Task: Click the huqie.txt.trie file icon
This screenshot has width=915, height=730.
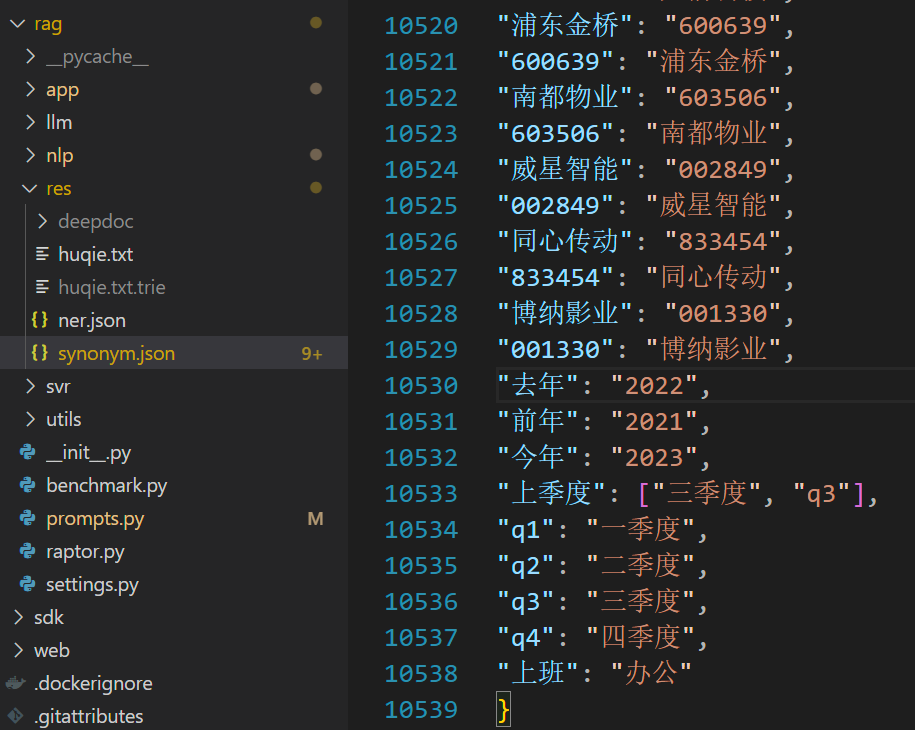Action: coord(42,287)
